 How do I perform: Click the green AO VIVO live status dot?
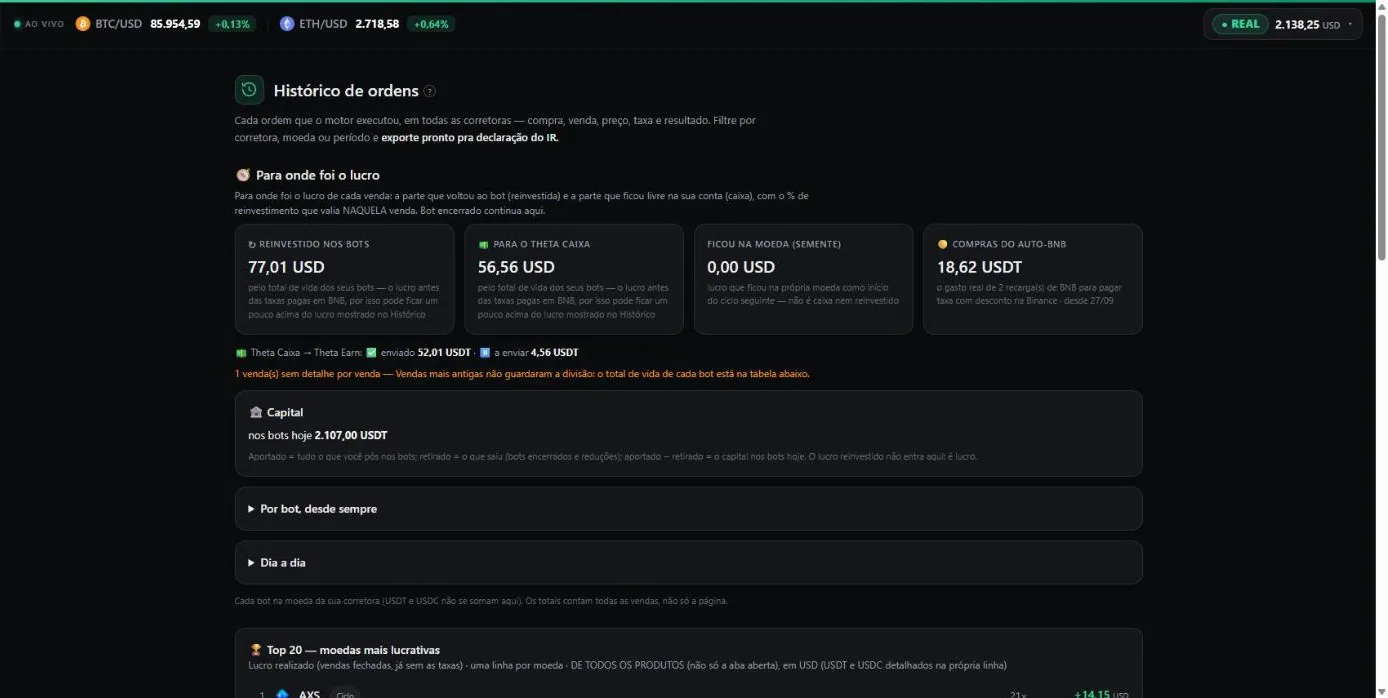[17, 23]
